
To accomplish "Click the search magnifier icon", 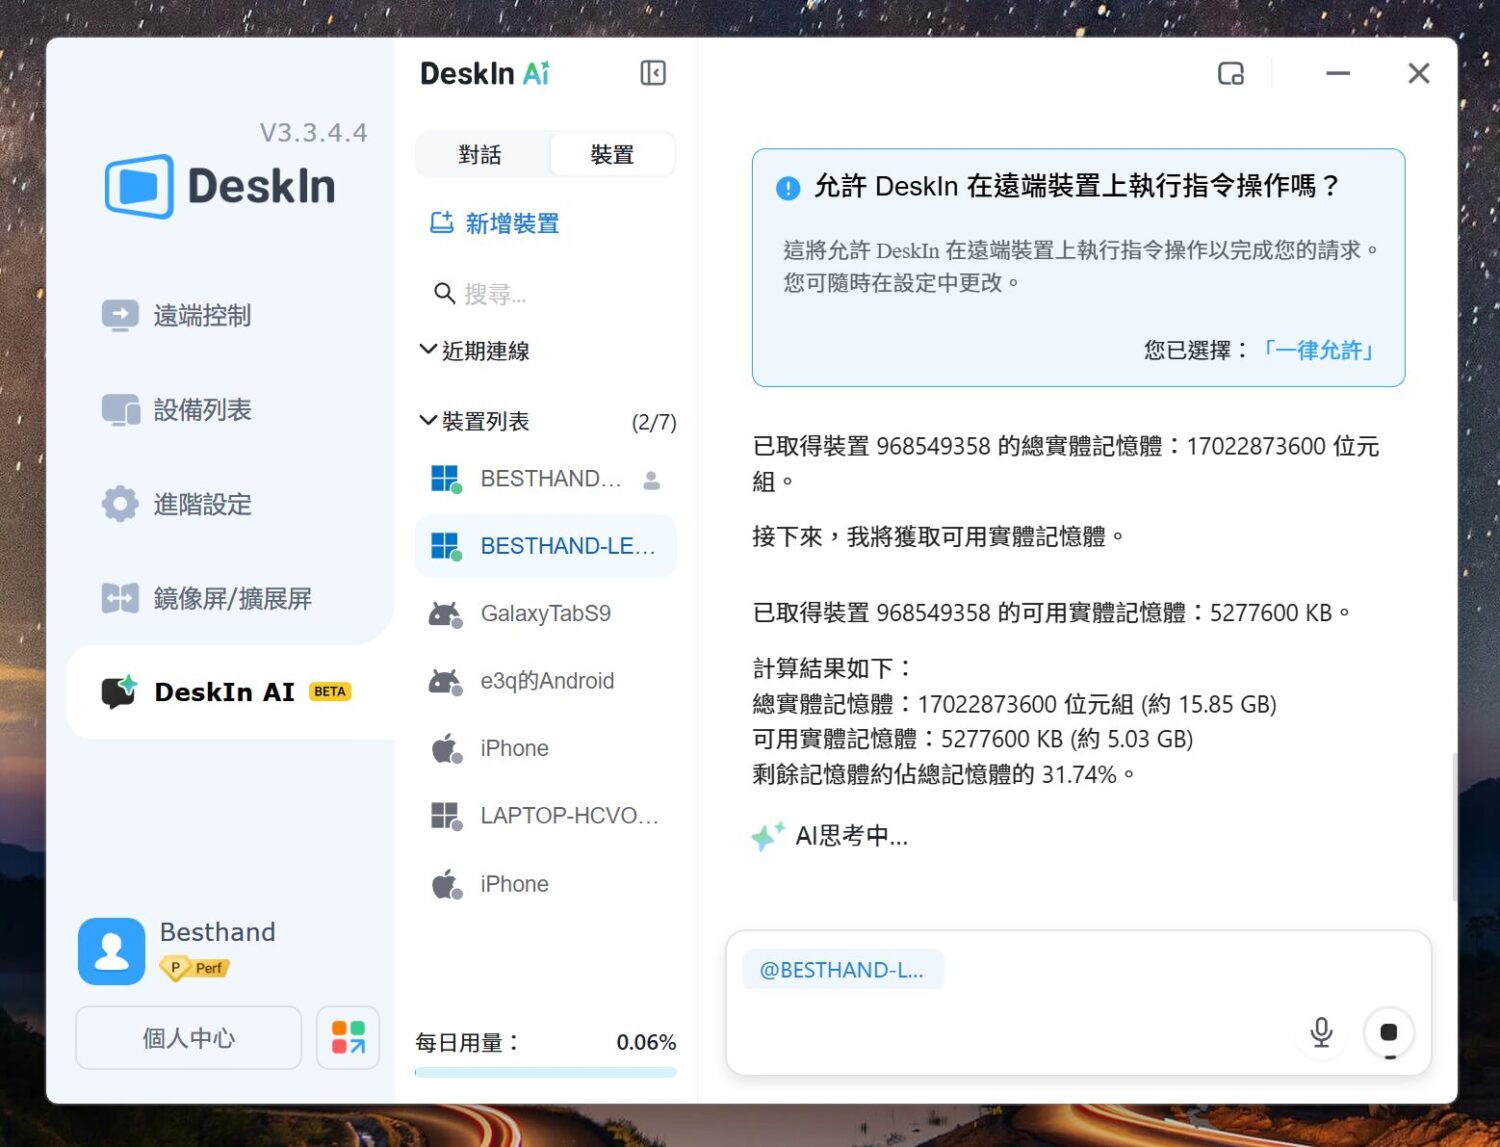I will [x=444, y=293].
